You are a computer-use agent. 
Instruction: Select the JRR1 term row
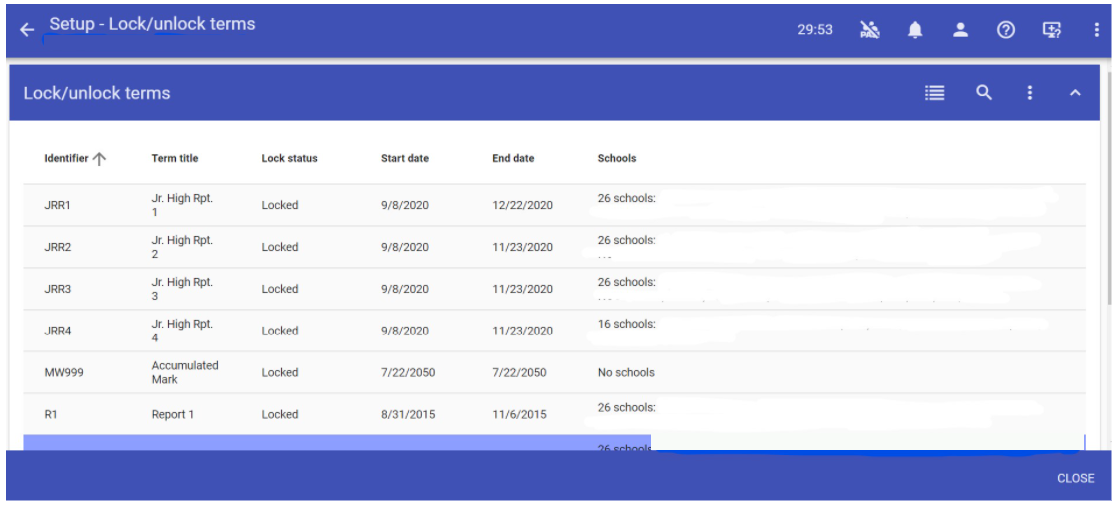pos(300,205)
